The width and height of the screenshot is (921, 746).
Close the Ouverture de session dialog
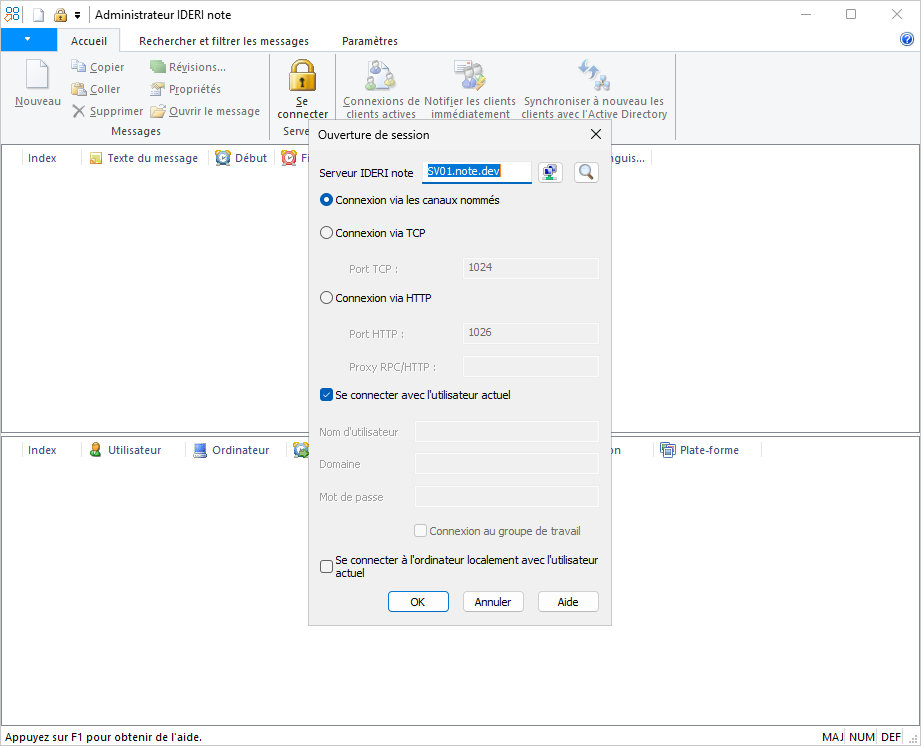click(x=596, y=135)
